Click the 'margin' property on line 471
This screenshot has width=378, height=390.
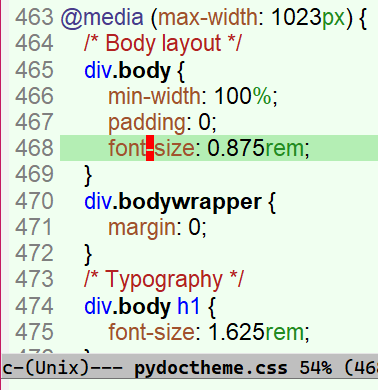pos(142,228)
